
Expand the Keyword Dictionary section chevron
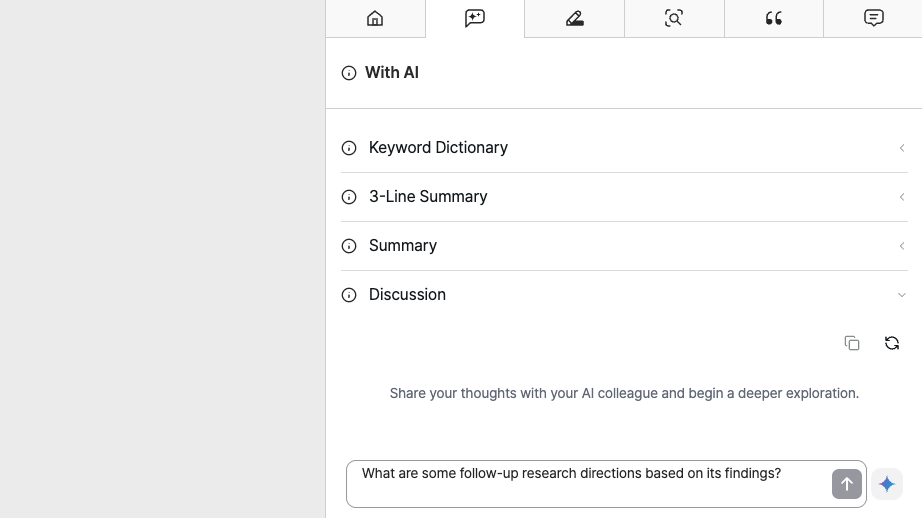(901, 148)
